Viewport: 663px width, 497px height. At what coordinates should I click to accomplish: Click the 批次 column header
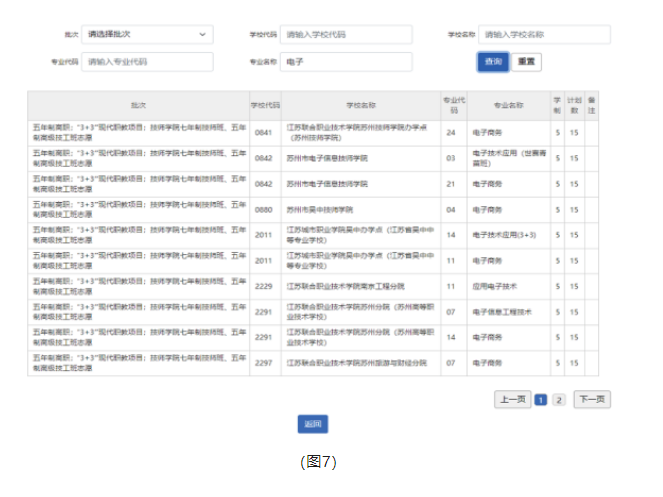point(138,105)
